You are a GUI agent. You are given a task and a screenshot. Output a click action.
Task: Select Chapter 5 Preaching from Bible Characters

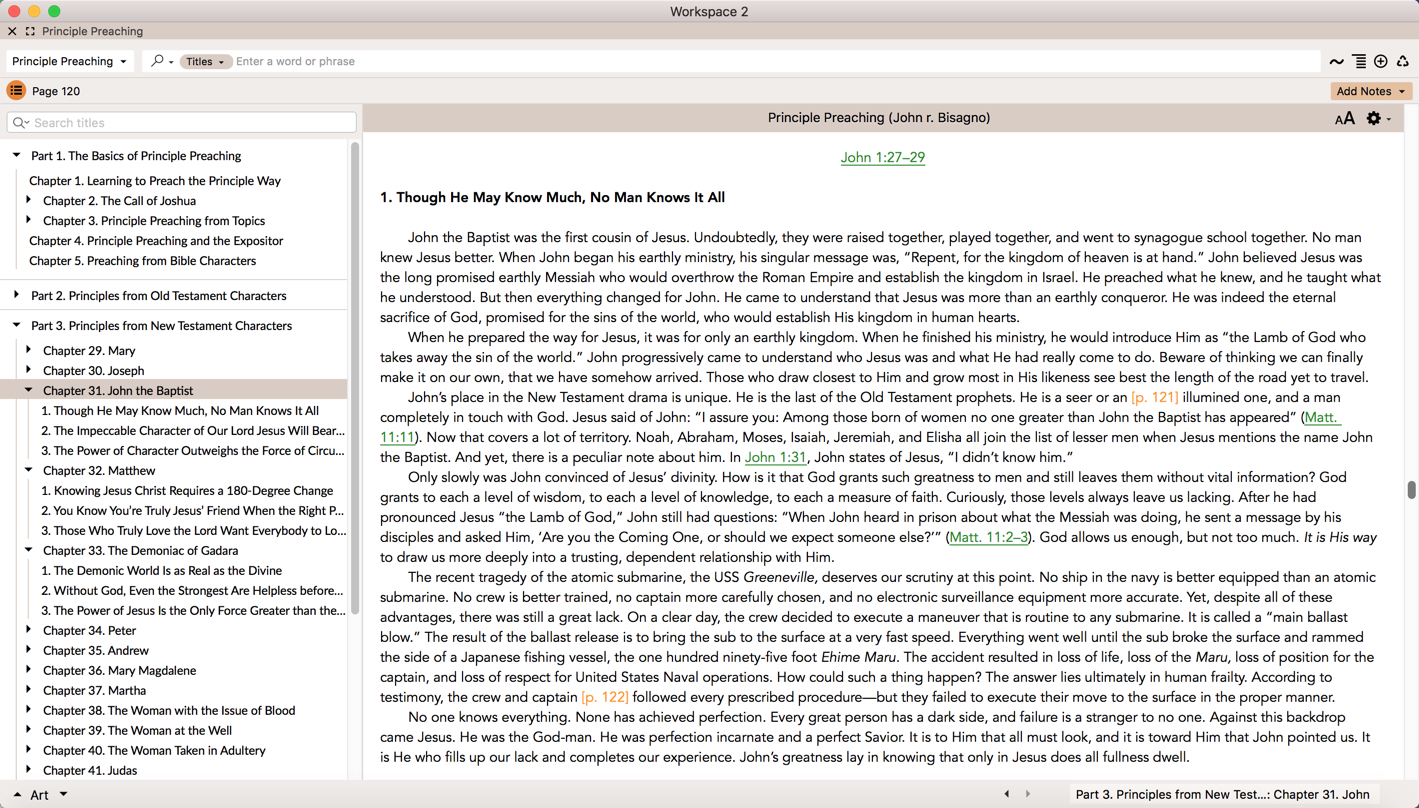point(142,261)
